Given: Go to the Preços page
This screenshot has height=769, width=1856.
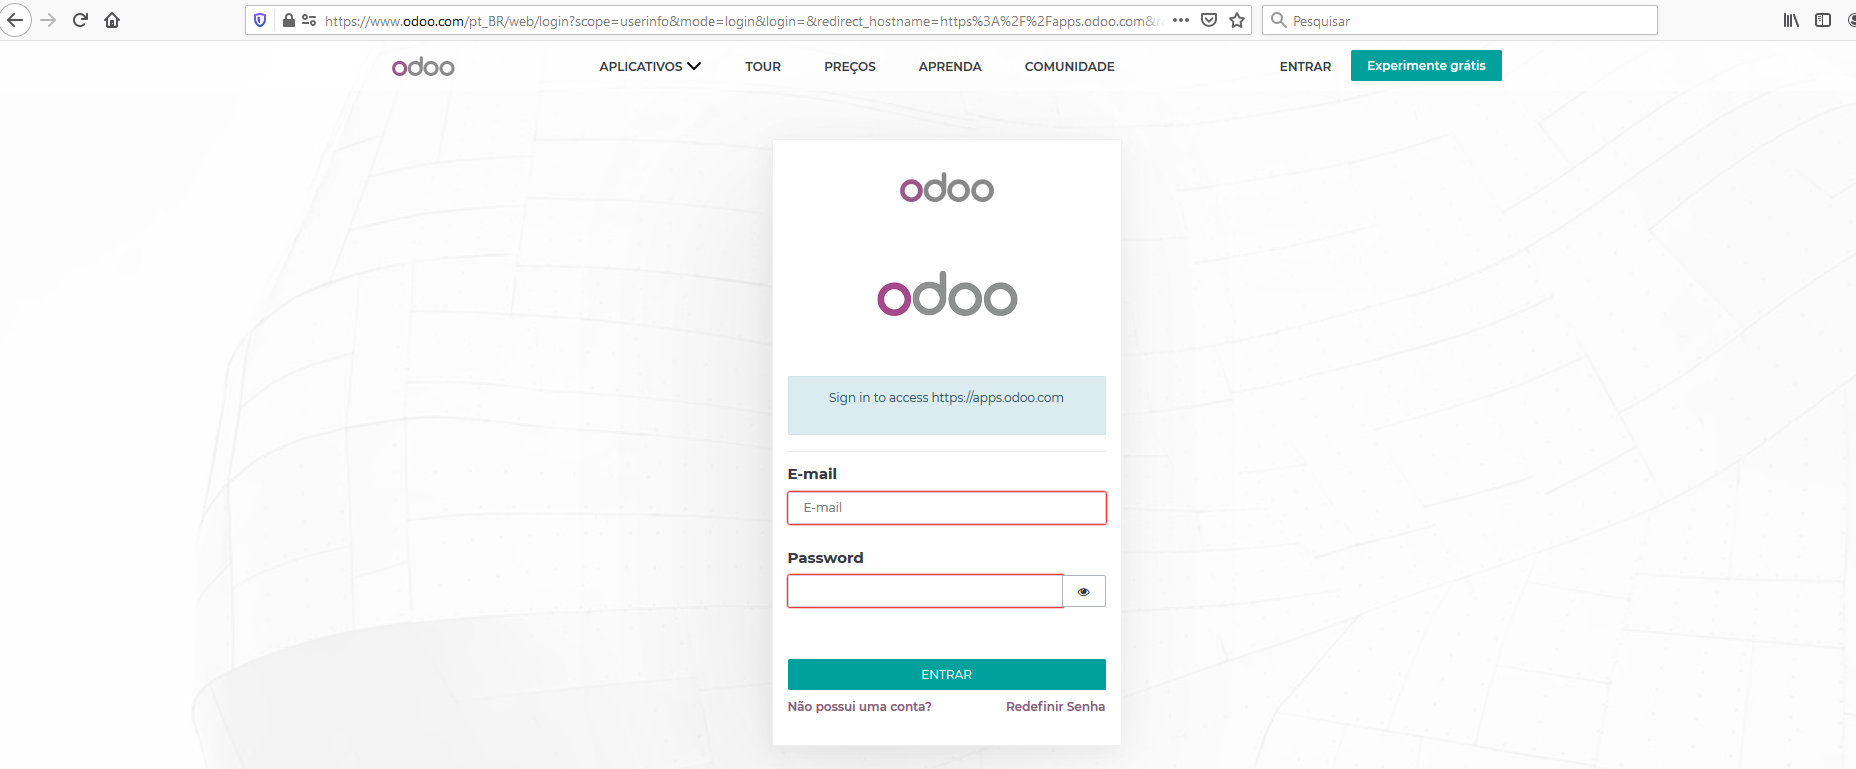Looking at the screenshot, I should click(850, 66).
